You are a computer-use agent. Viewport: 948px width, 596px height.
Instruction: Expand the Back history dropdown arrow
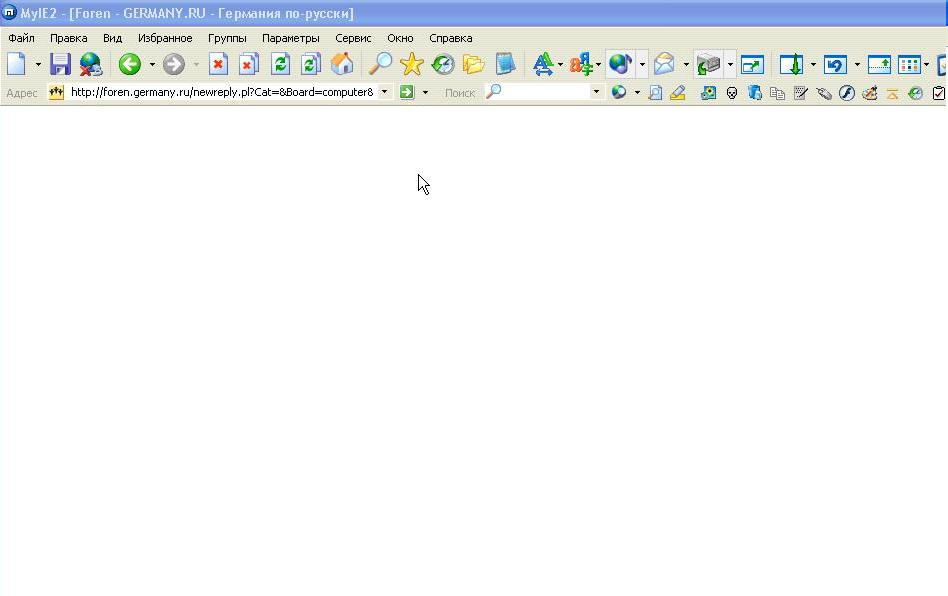(x=152, y=64)
